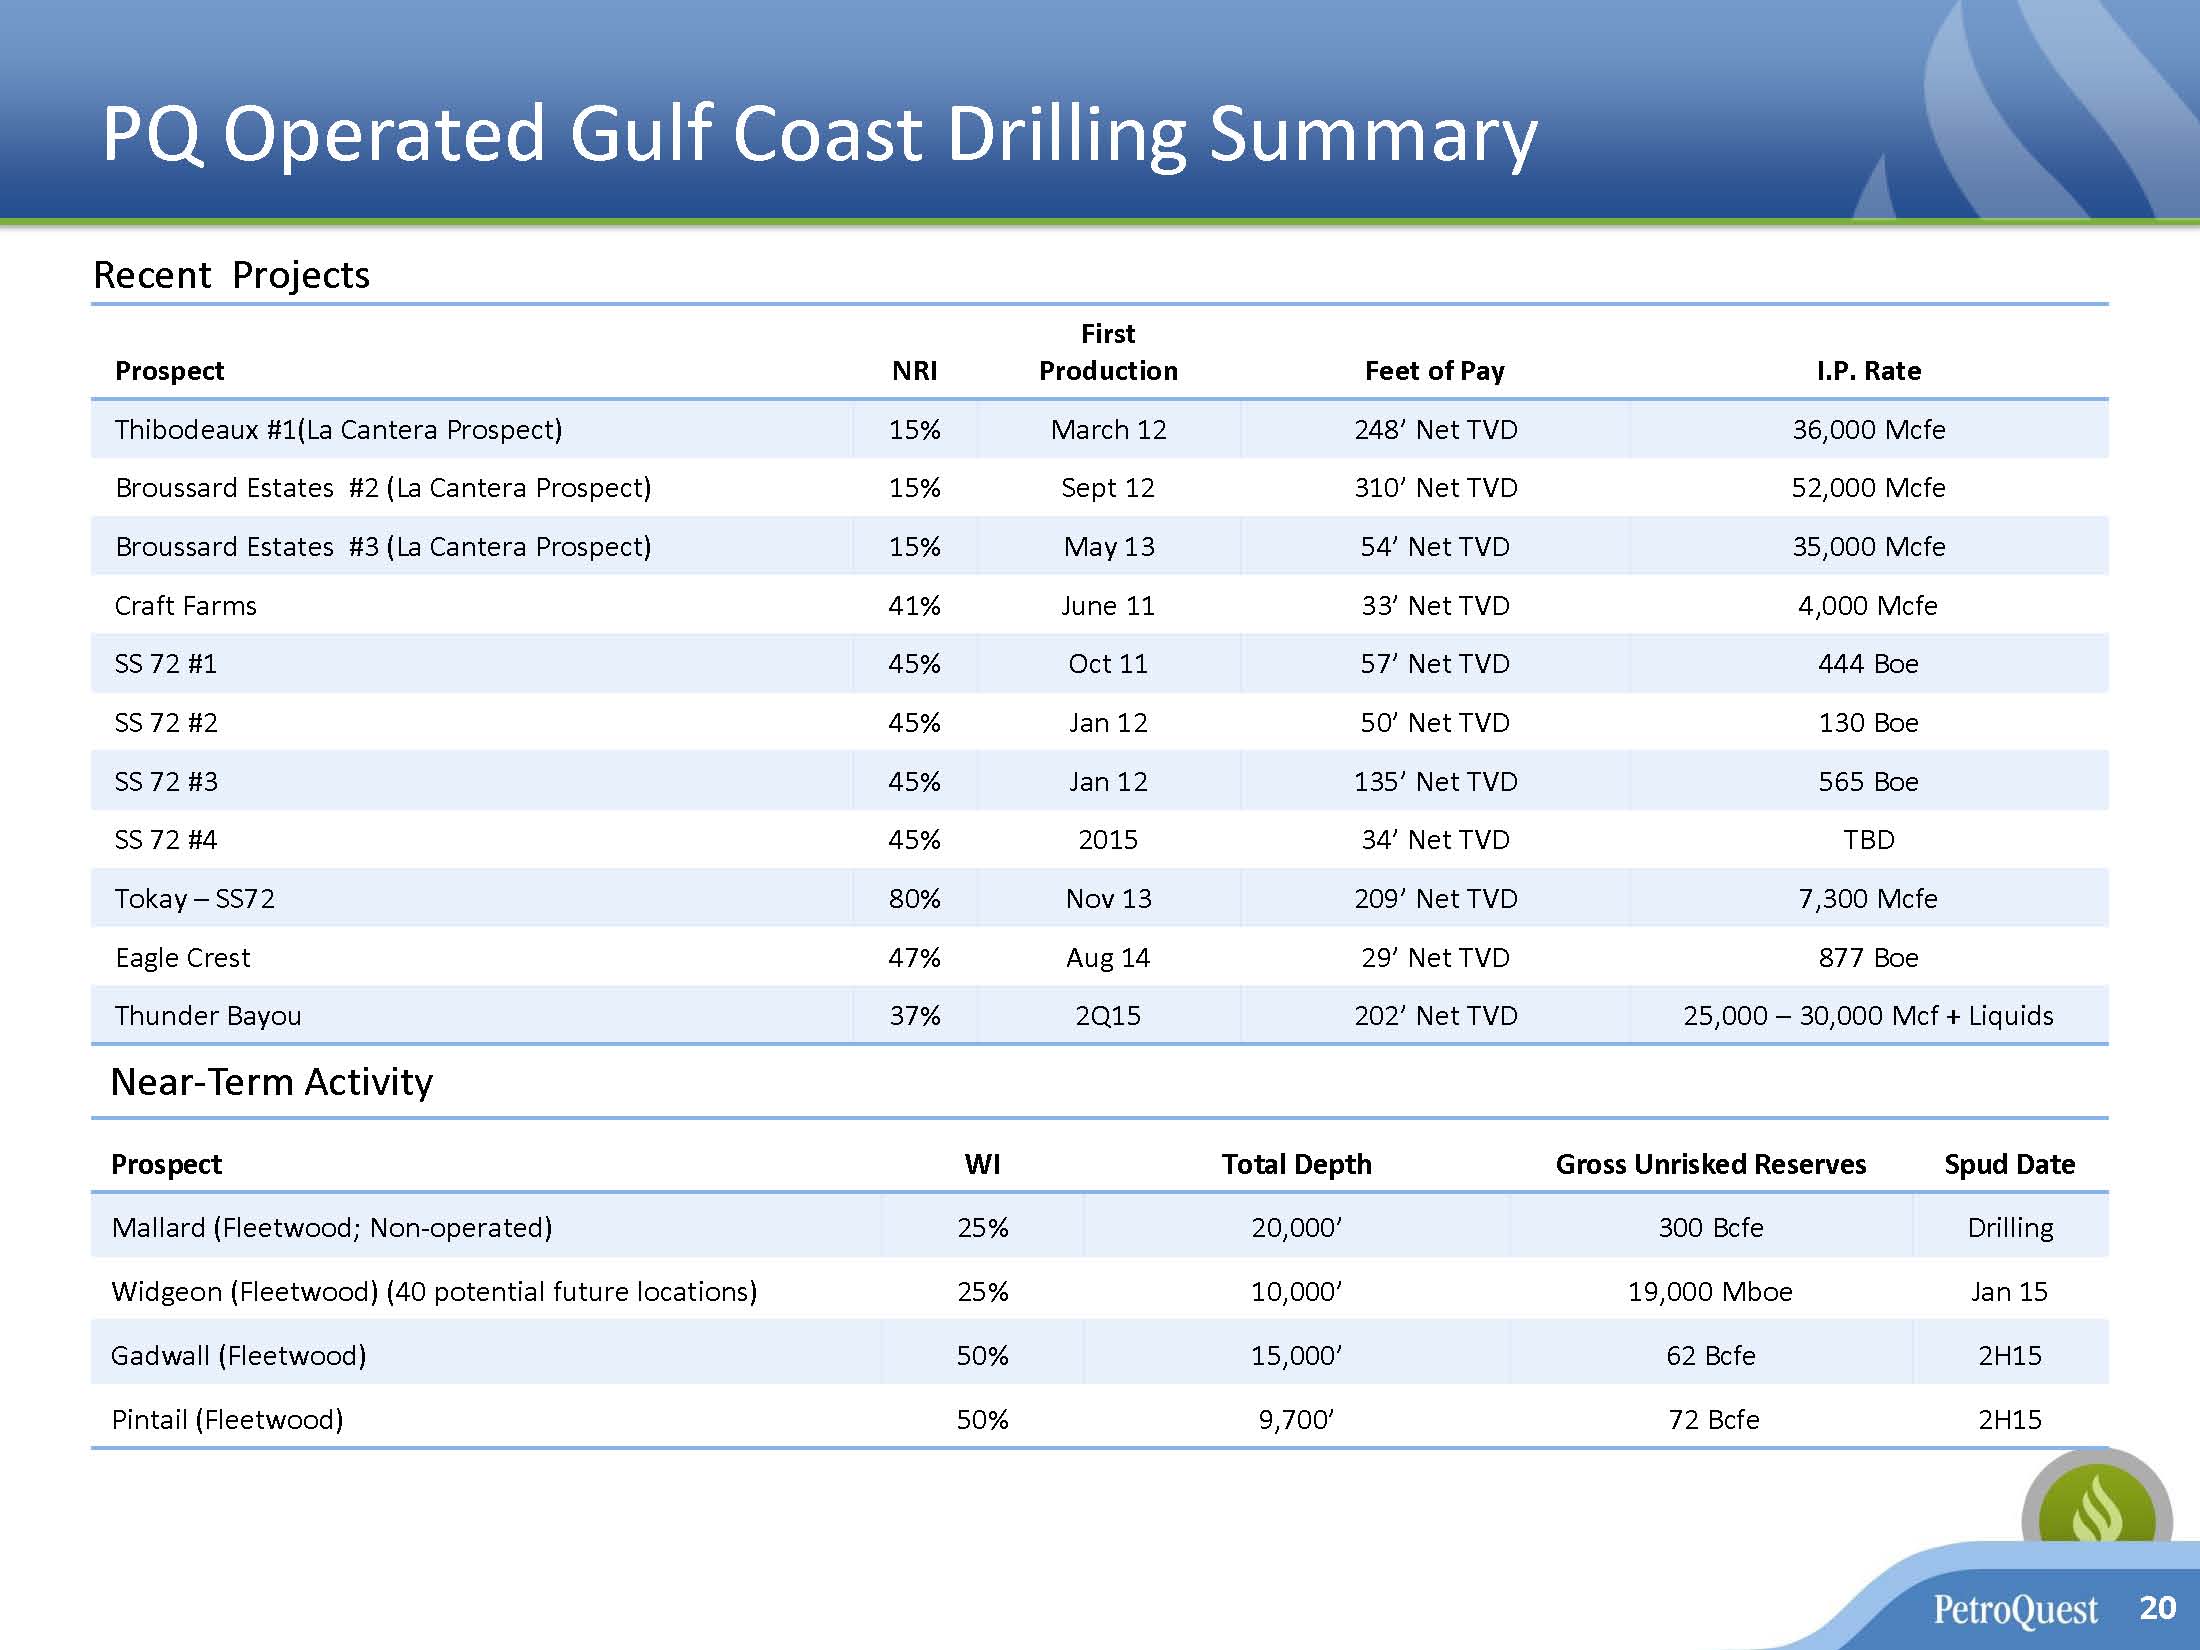
Task: Select the Craft Farms prospect cell
Action: tap(186, 606)
